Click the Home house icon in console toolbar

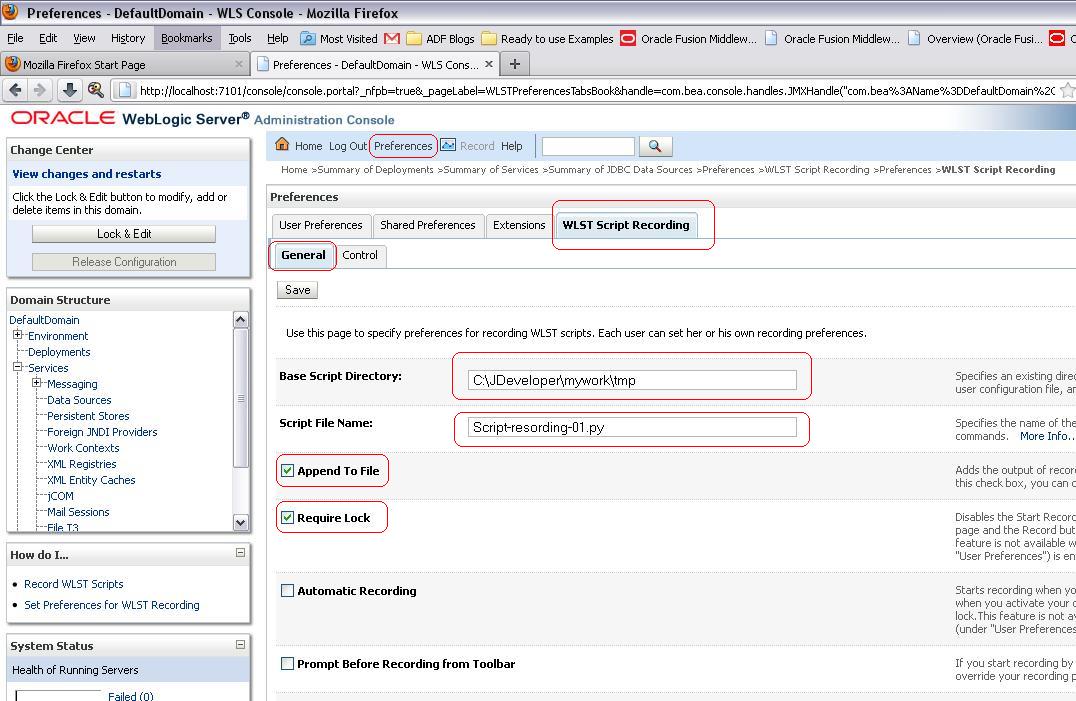point(282,145)
